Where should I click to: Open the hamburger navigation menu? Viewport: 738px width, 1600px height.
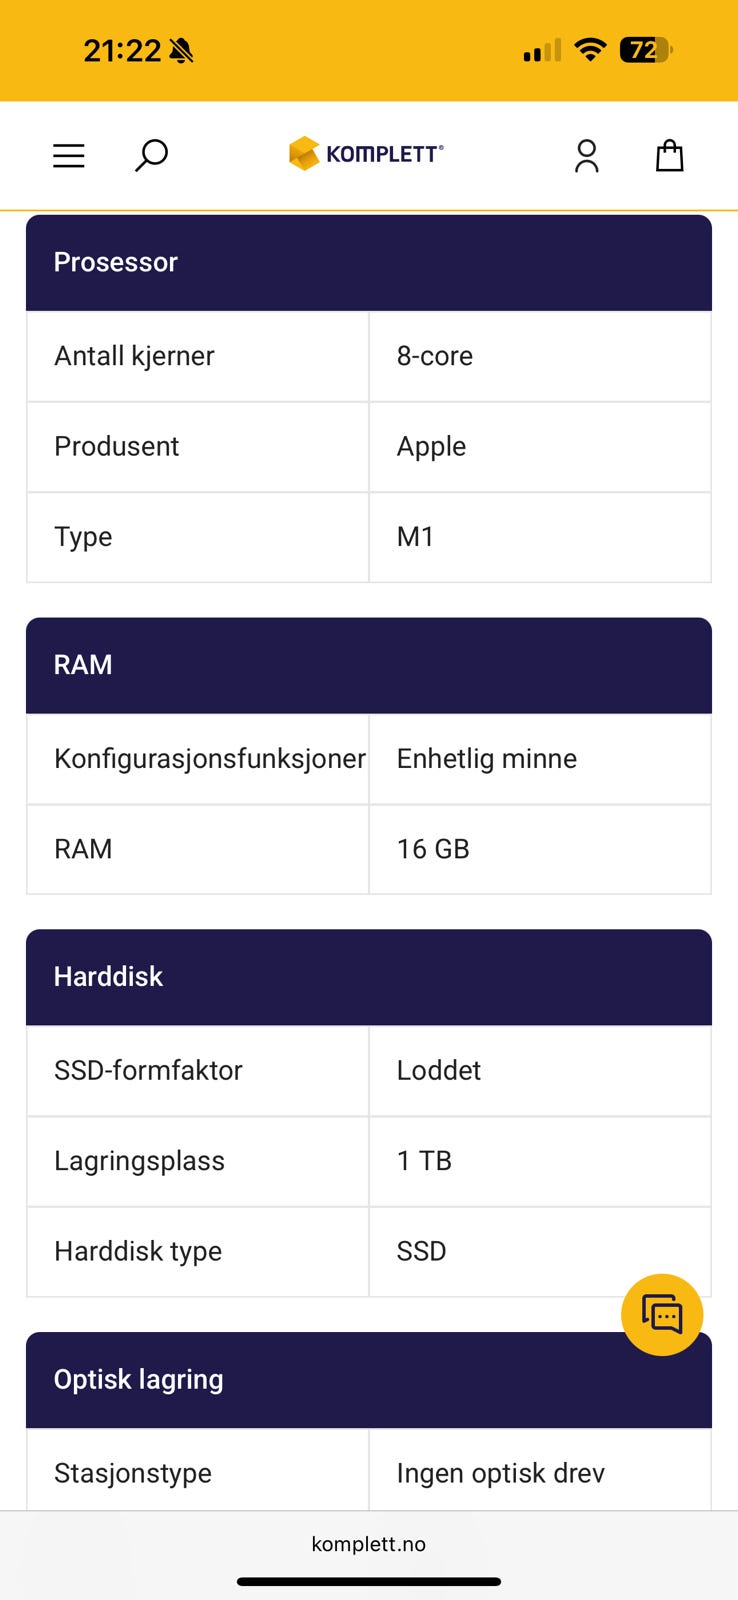[69, 156]
